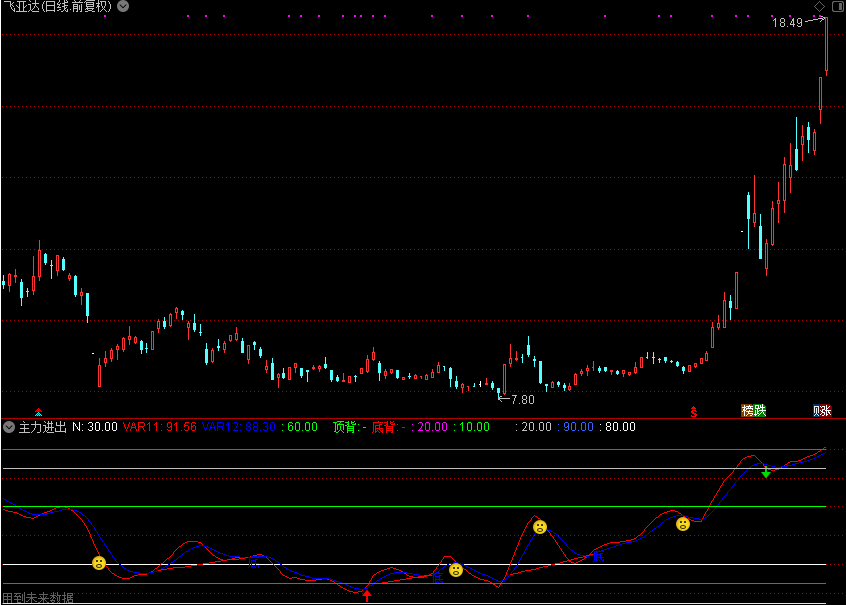Click the square panel icon at top-right corner
Screen dimensions: 846x605
coord(836,7)
